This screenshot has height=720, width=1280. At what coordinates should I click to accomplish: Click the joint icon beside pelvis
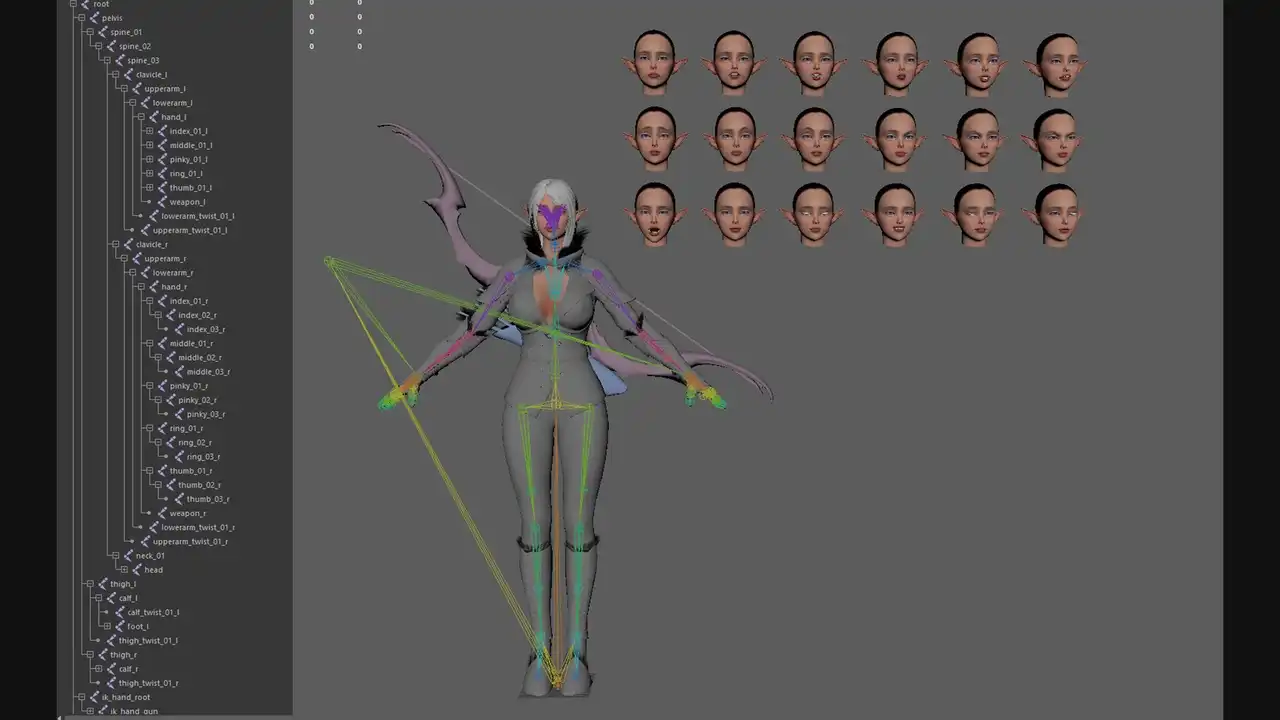pyautogui.click(x=93, y=18)
